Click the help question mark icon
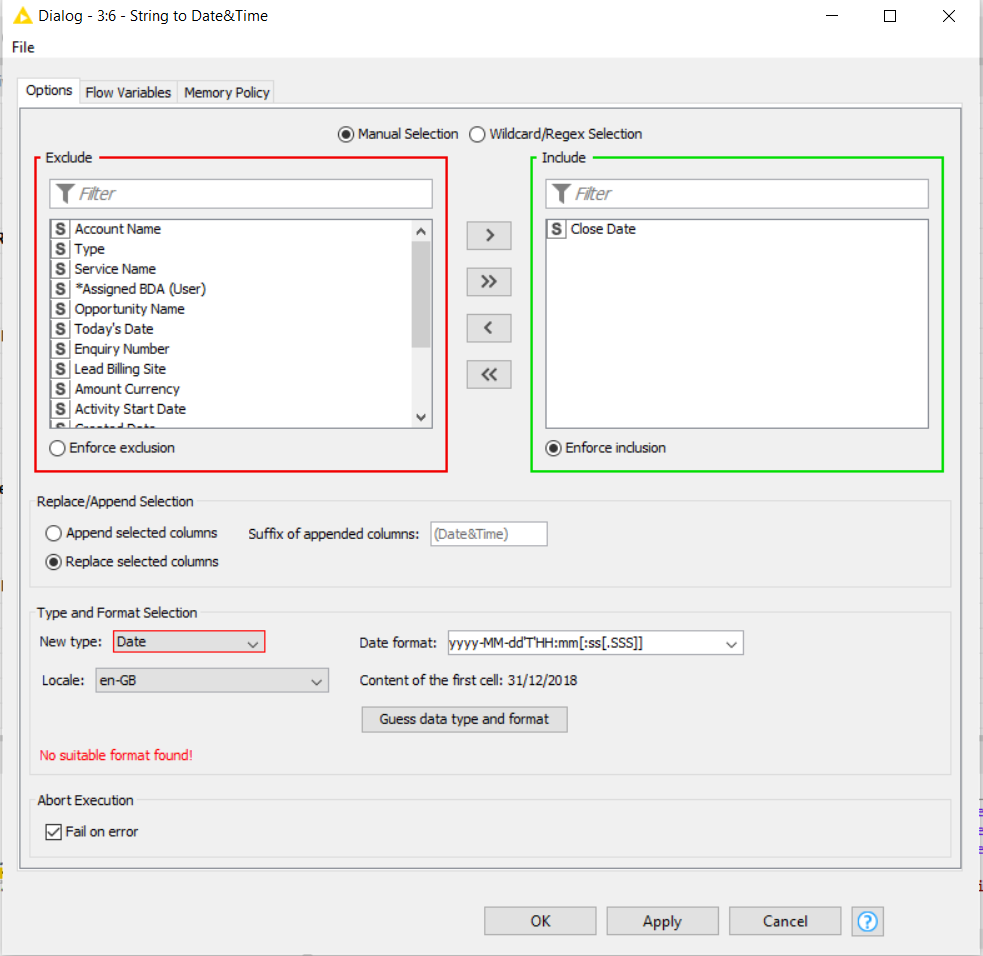This screenshot has width=983, height=956. [867, 921]
